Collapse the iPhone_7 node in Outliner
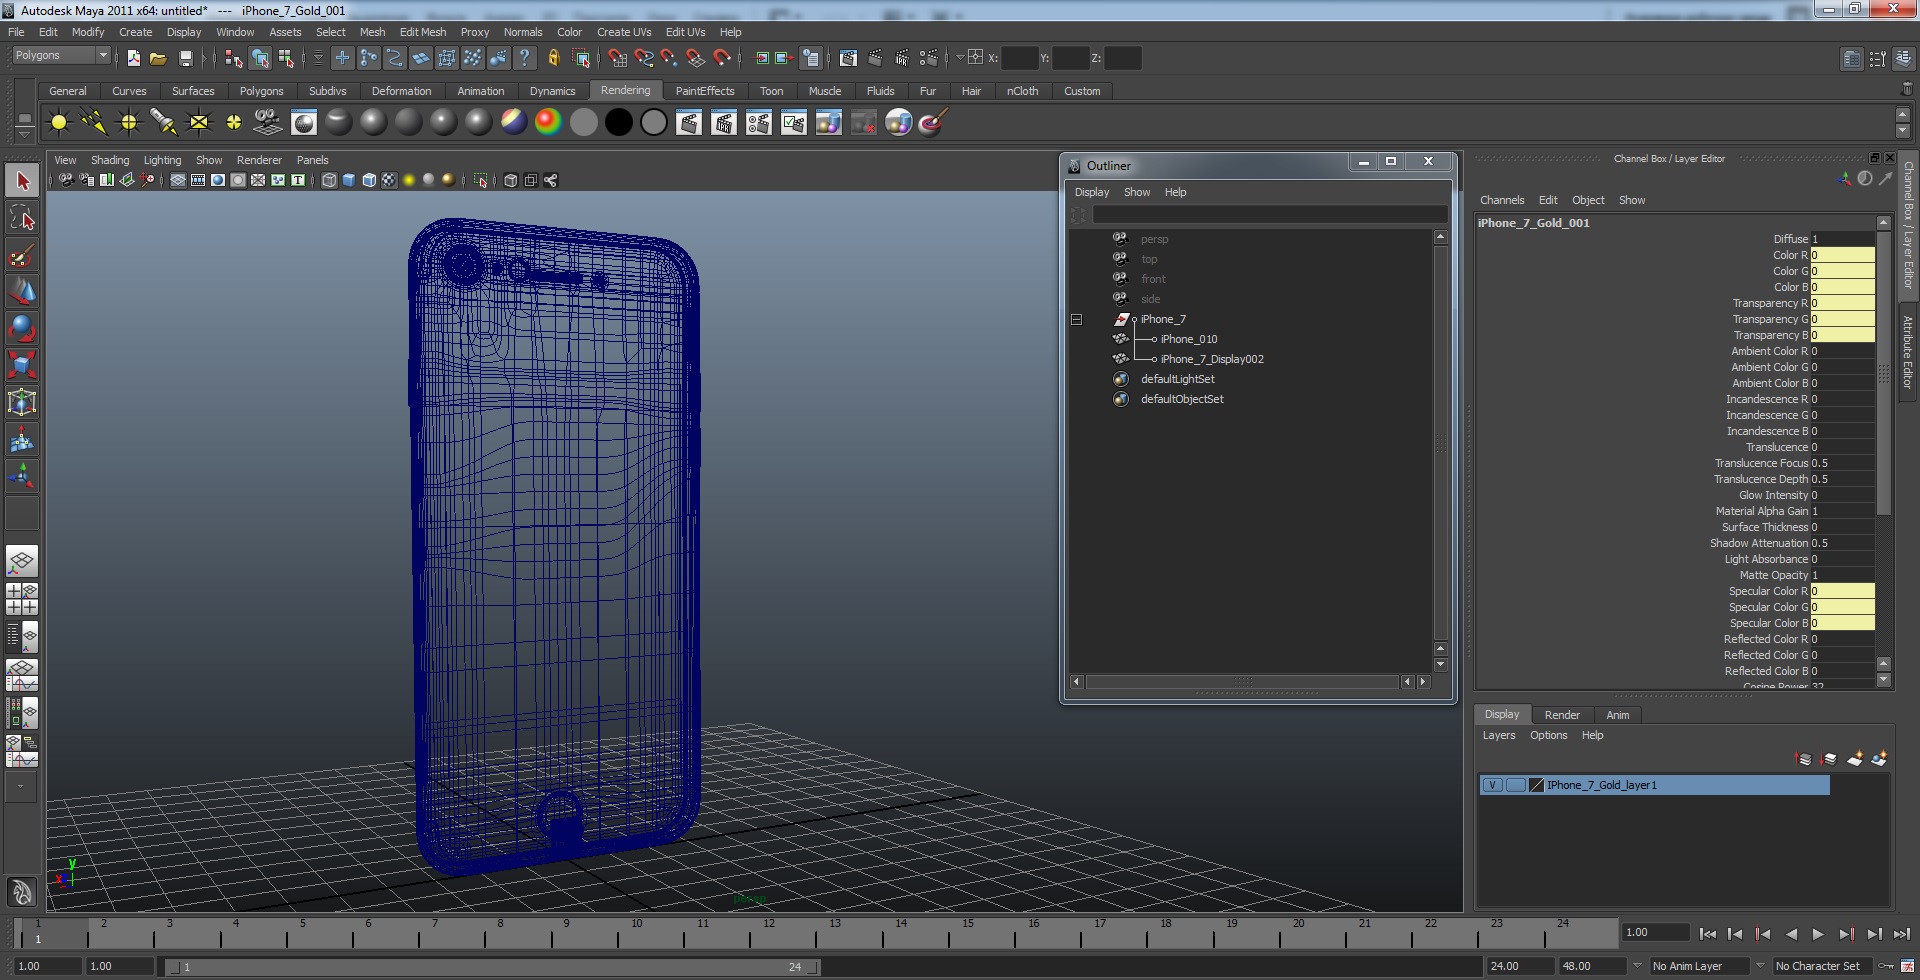 coord(1077,320)
